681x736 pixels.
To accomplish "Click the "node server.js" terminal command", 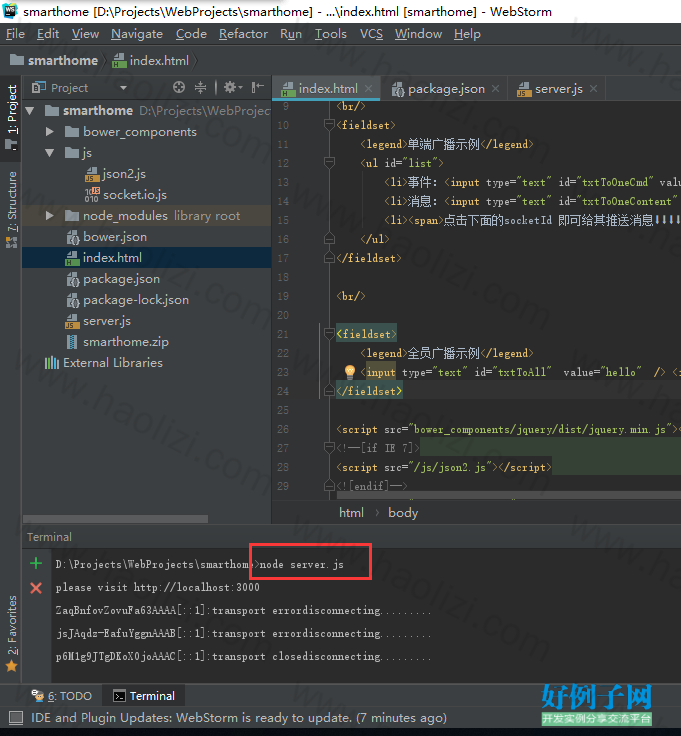I will (x=302, y=564).
